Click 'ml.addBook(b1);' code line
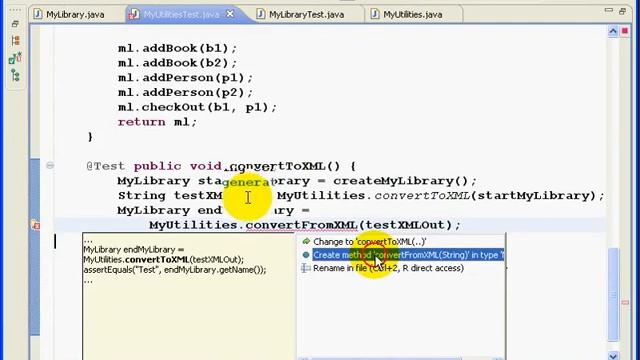640x360 pixels. pyautogui.click(x=177, y=49)
